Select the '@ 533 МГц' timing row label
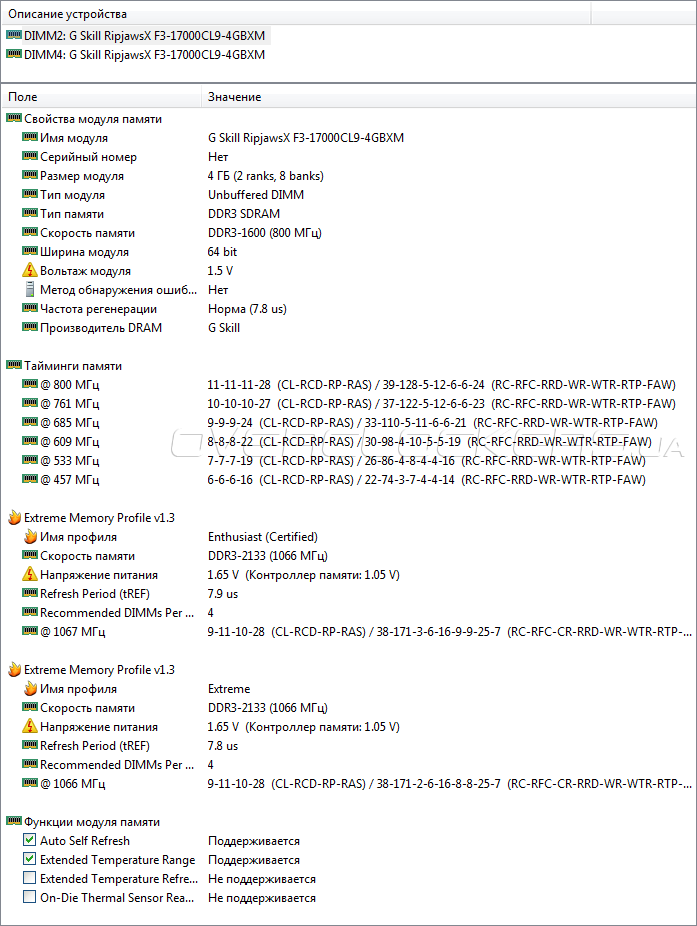Image resolution: width=697 pixels, height=926 pixels. [70, 461]
